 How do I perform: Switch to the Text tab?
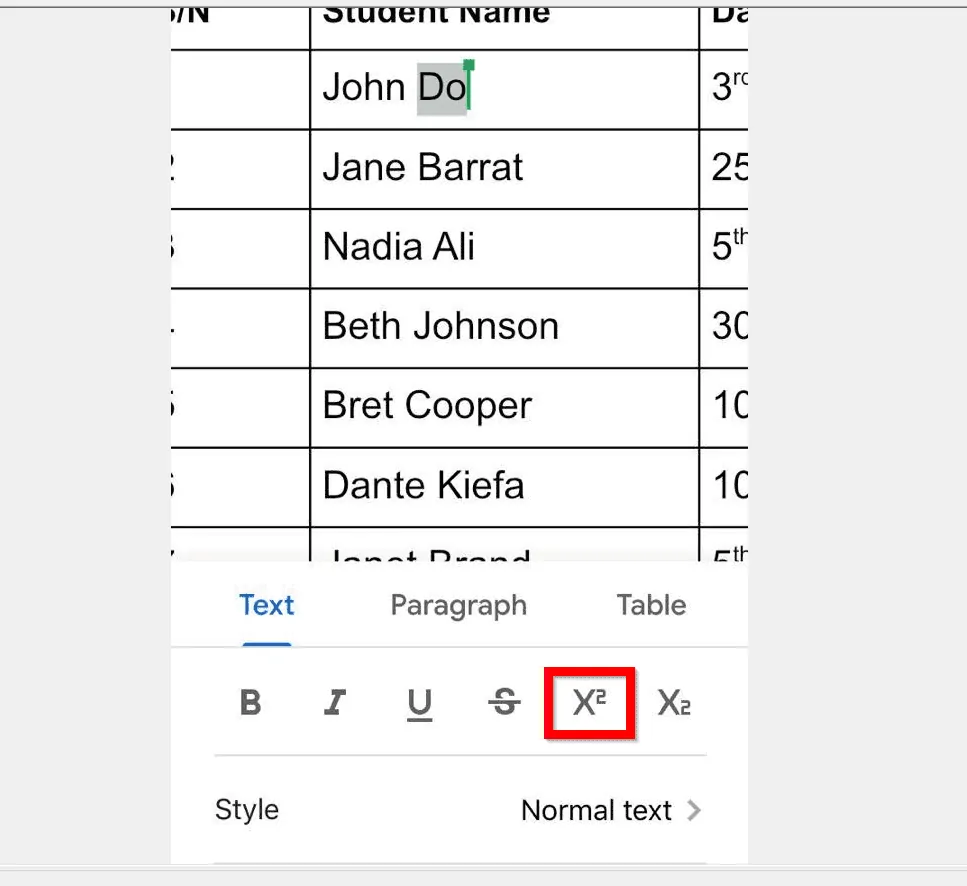pyautogui.click(x=266, y=605)
